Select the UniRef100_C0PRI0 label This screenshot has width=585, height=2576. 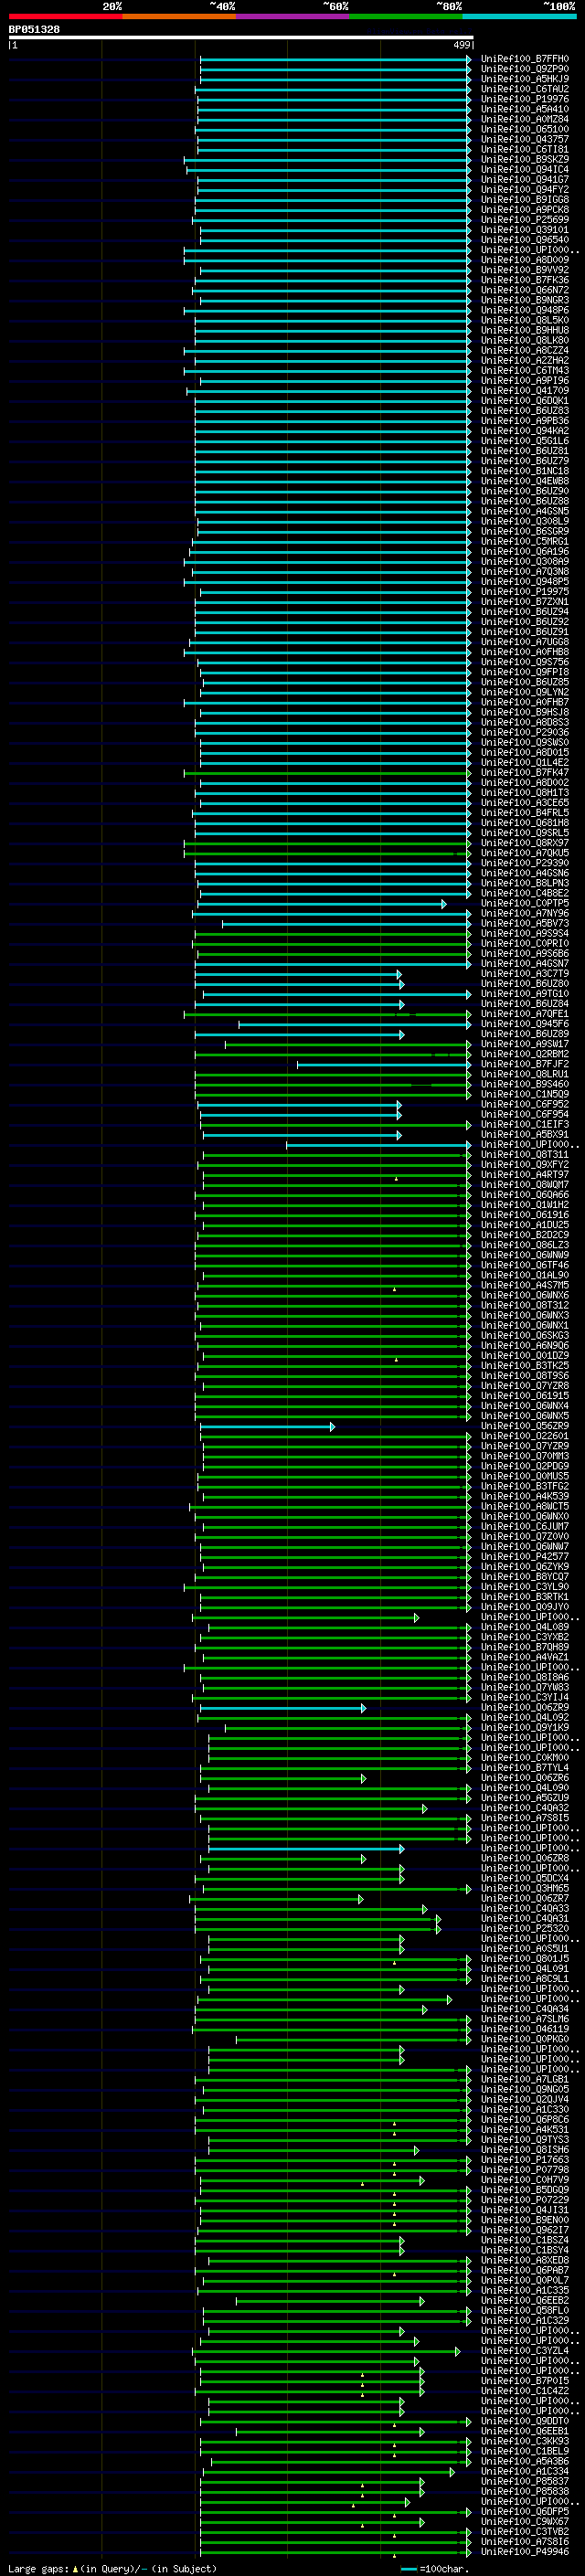524,944
